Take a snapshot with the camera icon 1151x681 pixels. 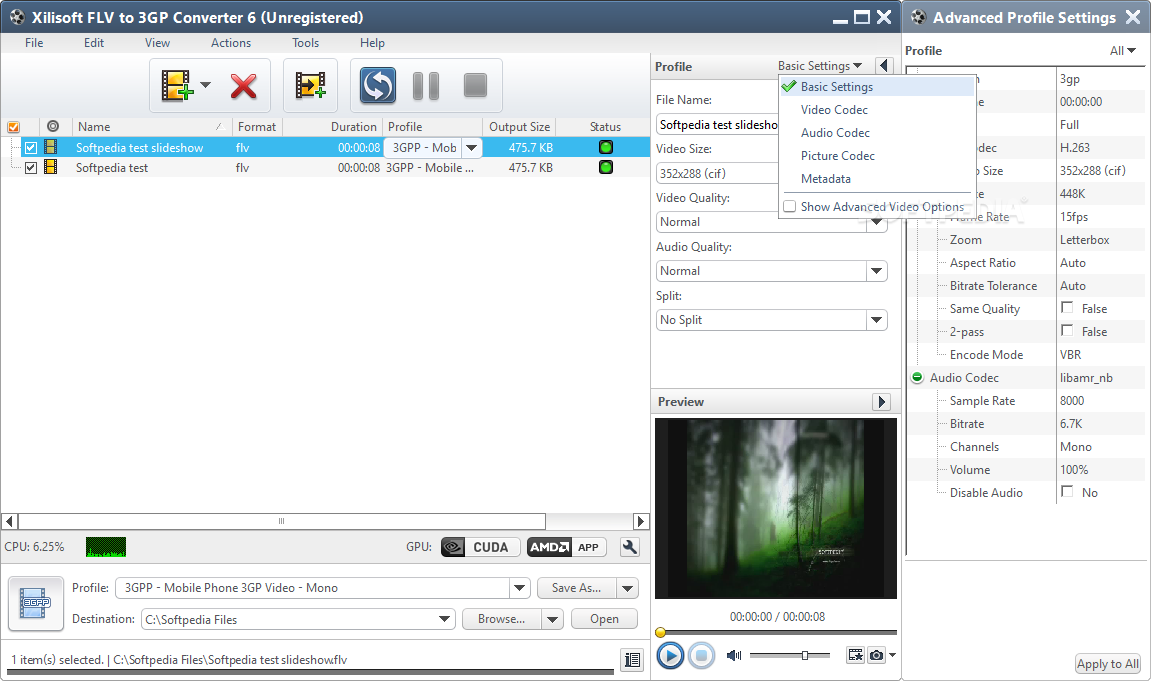pyautogui.click(x=876, y=655)
